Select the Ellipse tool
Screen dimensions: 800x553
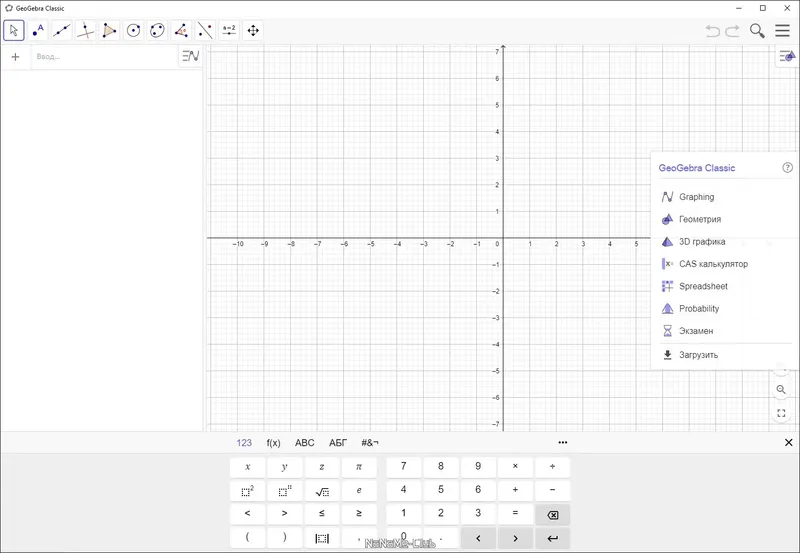(157, 31)
